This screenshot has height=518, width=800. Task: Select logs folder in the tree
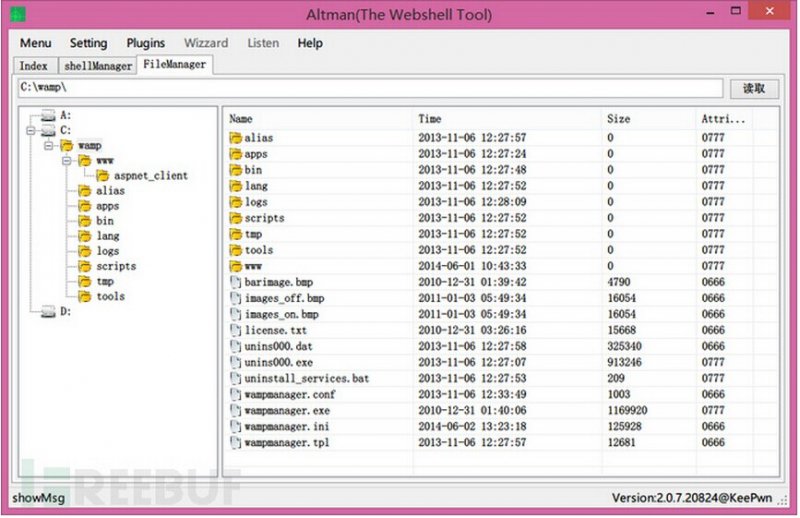[x=108, y=251]
